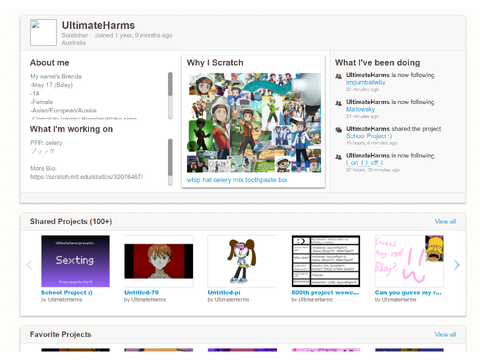View all Shared Projects
This screenshot has width=480, height=360.
[x=445, y=222]
